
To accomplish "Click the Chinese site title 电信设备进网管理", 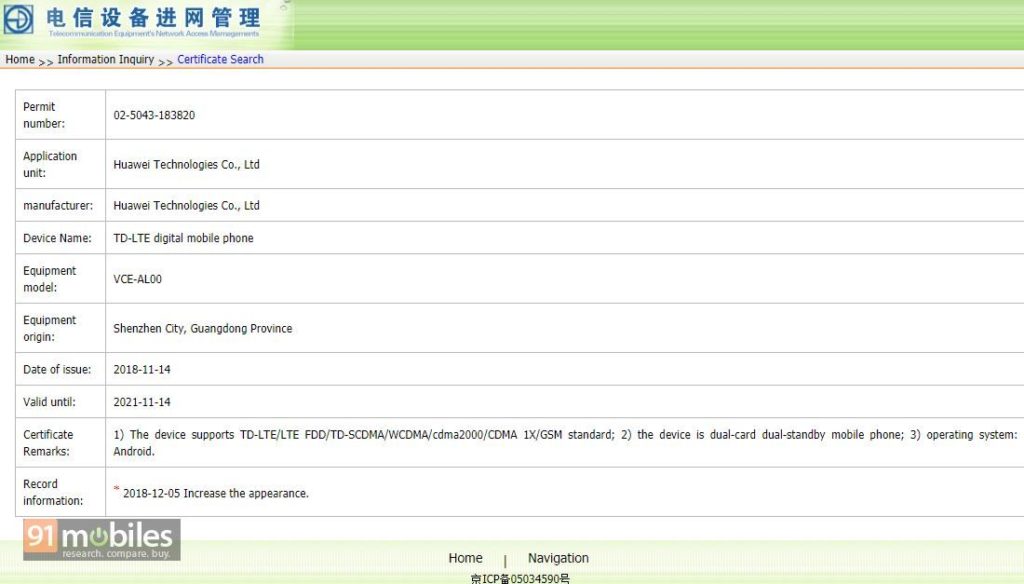I will pyautogui.click(x=153, y=18).
